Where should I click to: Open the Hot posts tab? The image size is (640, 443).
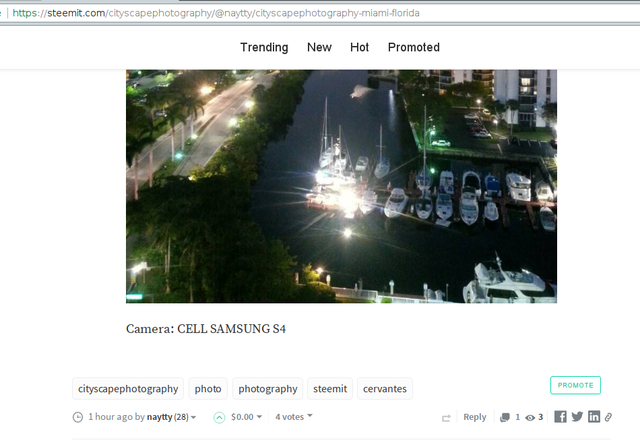coord(359,47)
